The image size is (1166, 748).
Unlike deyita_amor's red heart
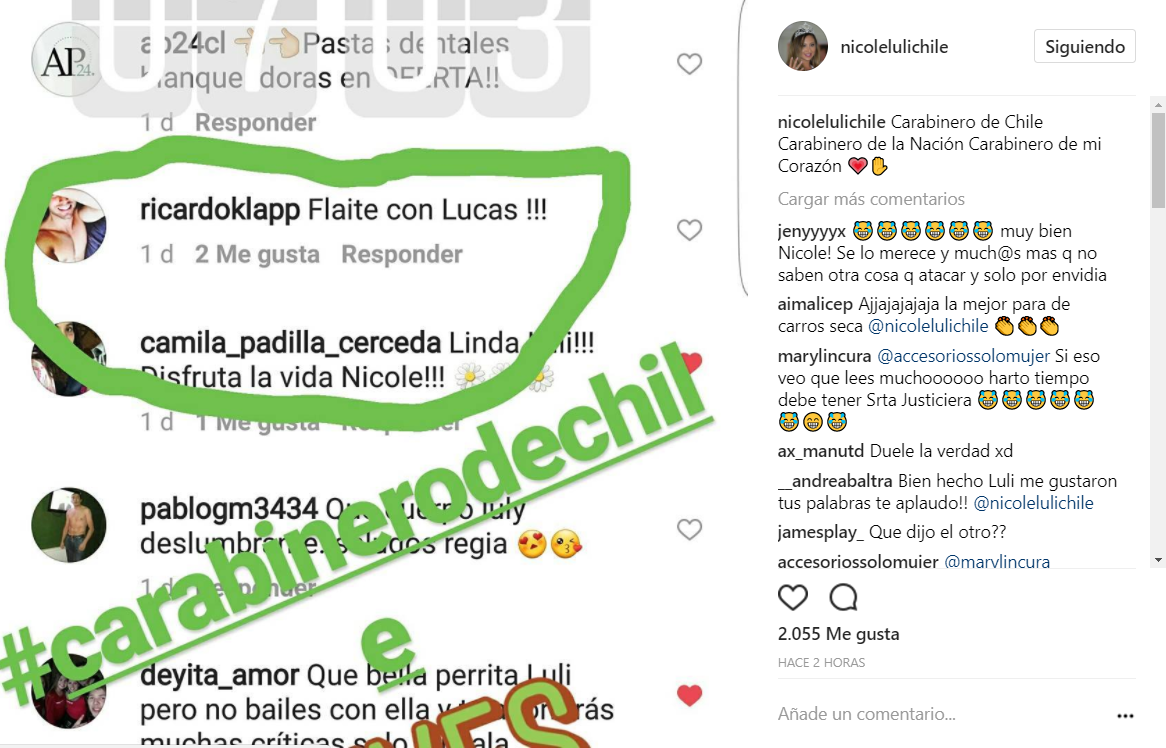click(689, 695)
